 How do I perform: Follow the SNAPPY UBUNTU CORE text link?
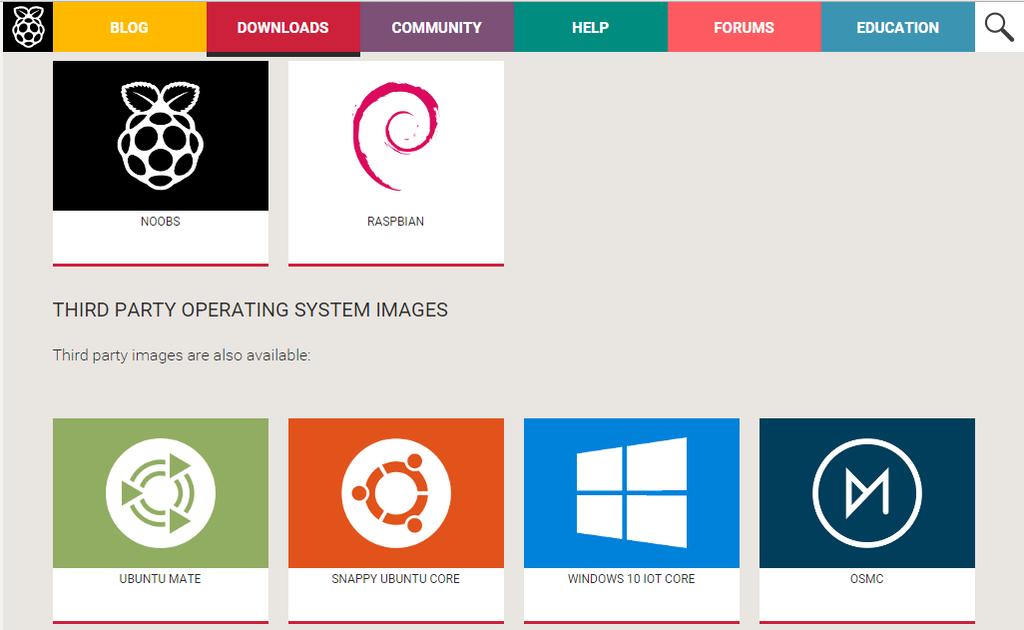[x=396, y=578]
